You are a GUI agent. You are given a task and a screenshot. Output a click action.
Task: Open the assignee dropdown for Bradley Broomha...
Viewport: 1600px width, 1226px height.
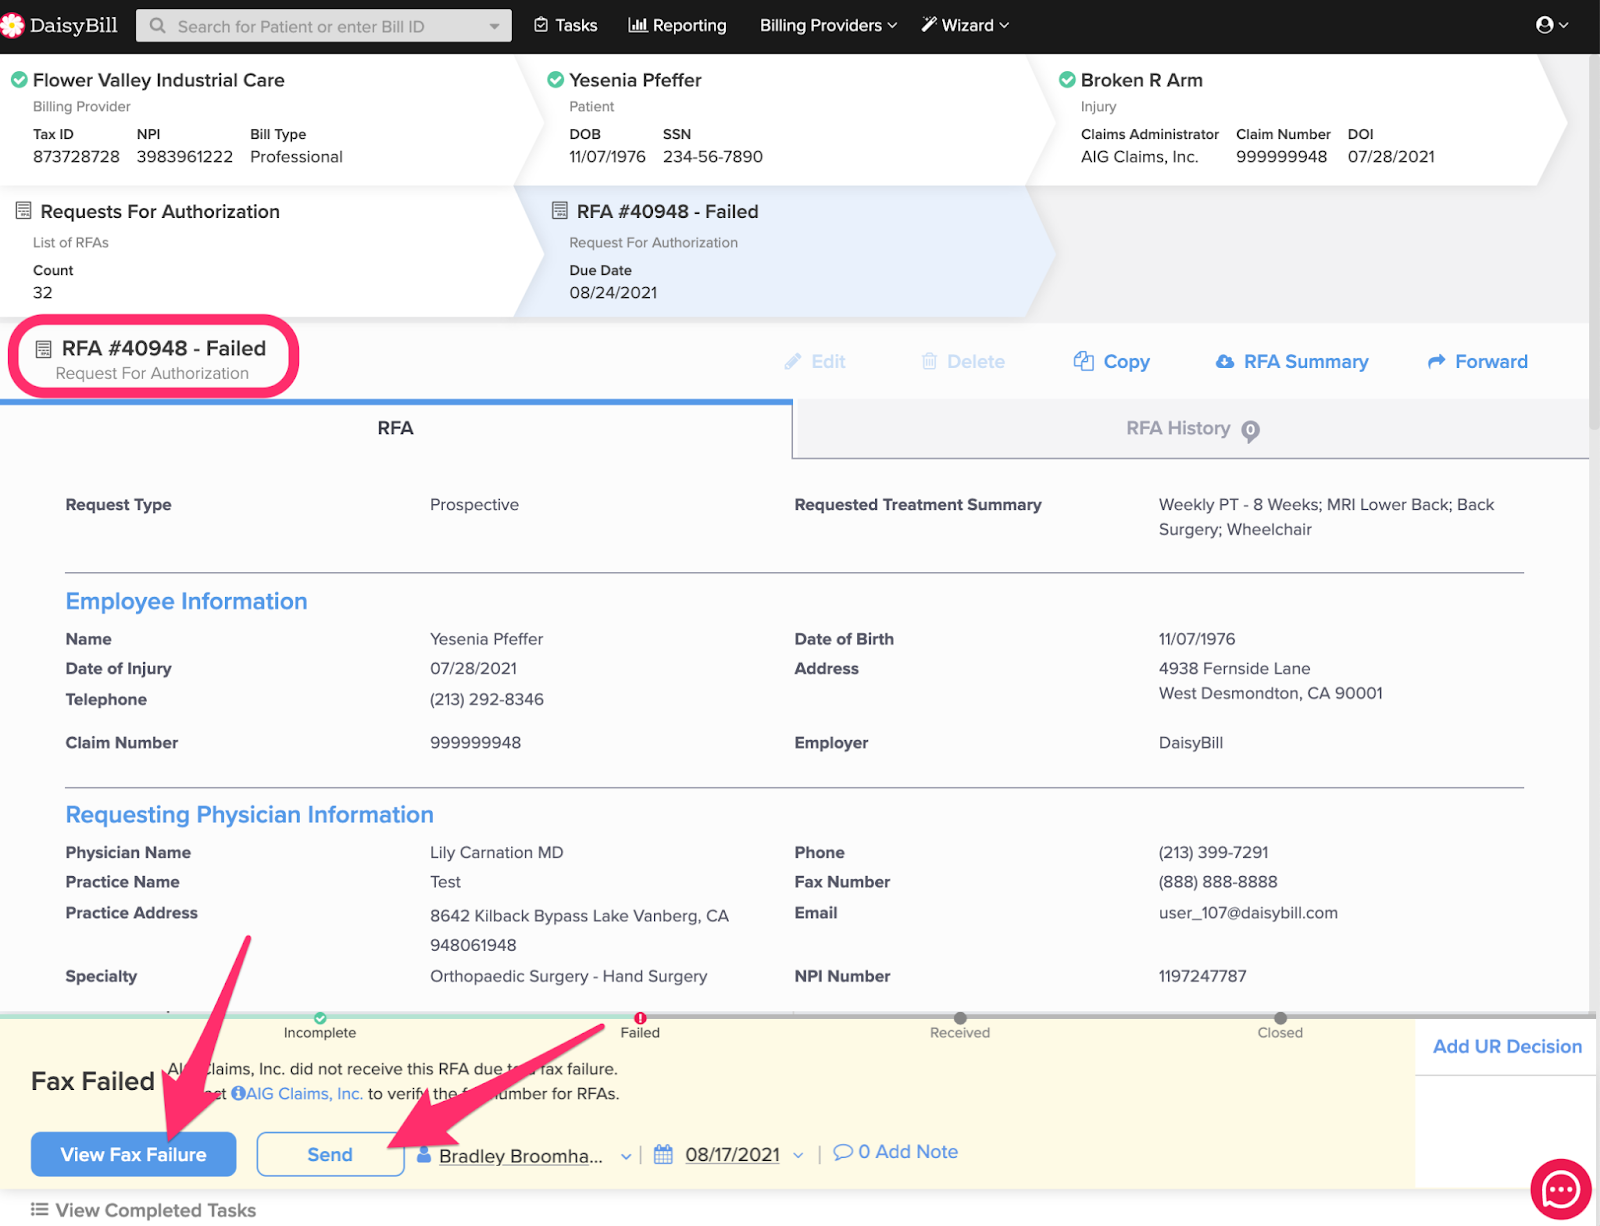[x=625, y=1156]
